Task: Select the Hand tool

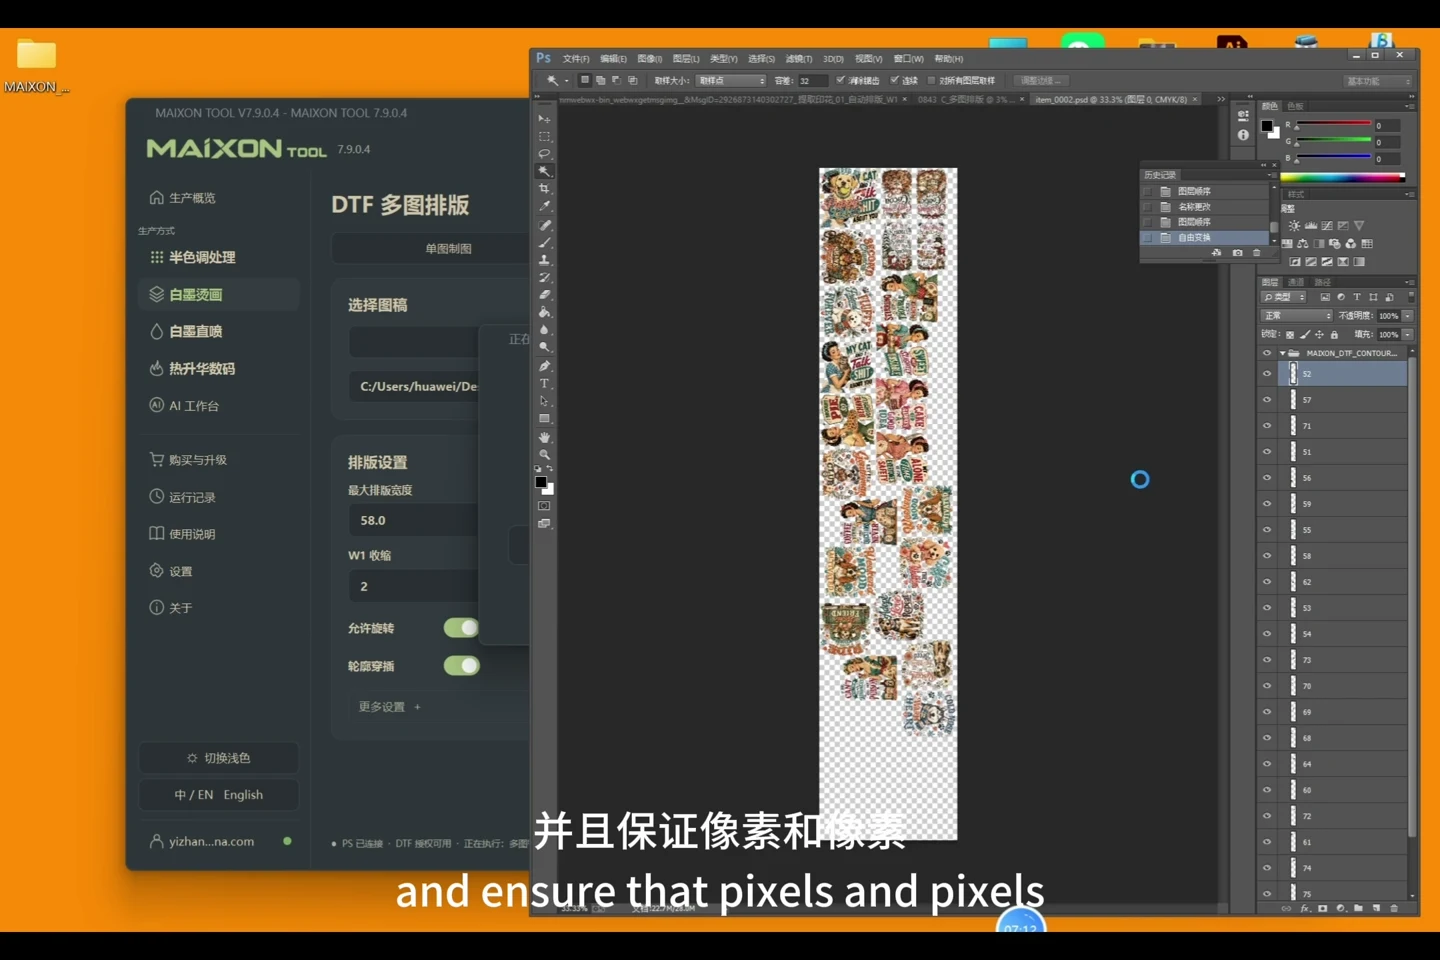Action: click(x=544, y=437)
